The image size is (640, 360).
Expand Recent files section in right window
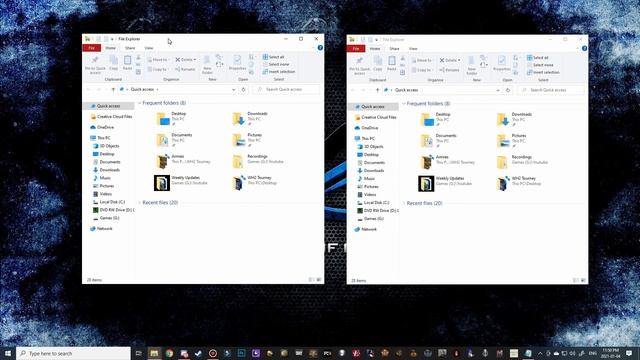(x=404, y=204)
